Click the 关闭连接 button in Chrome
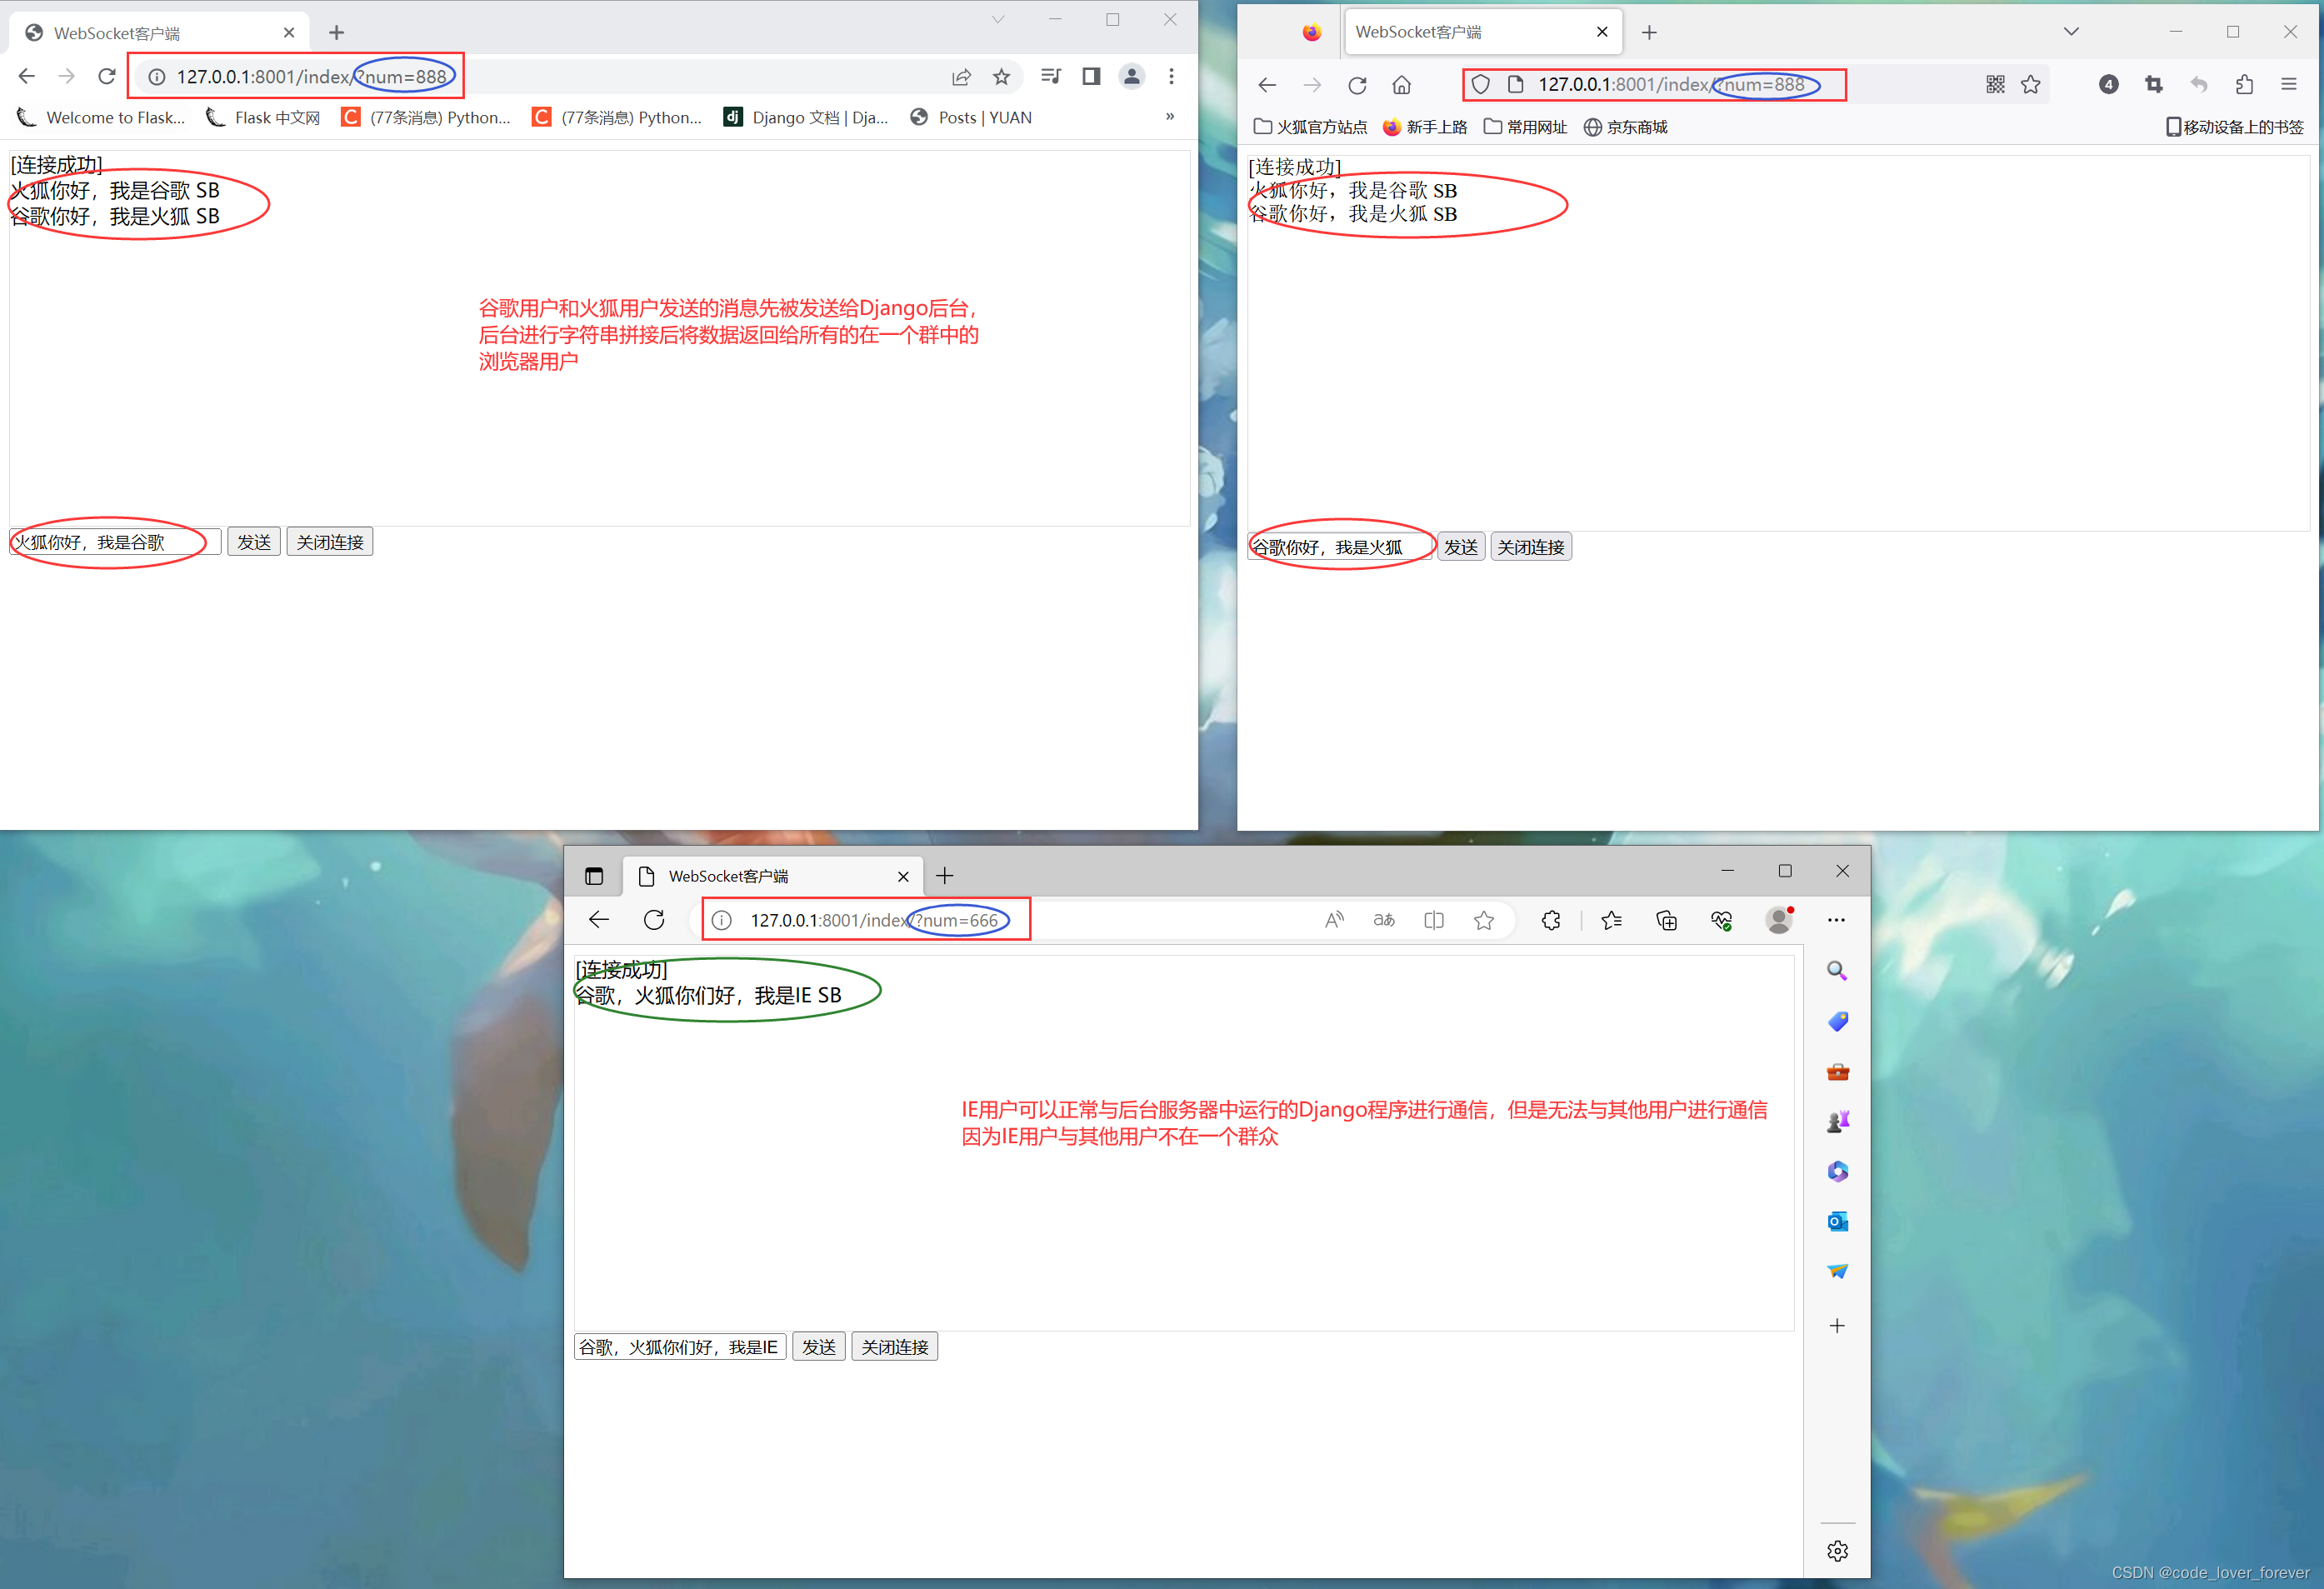Screen dimensions: 2324x1589 click(x=328, y=542)
